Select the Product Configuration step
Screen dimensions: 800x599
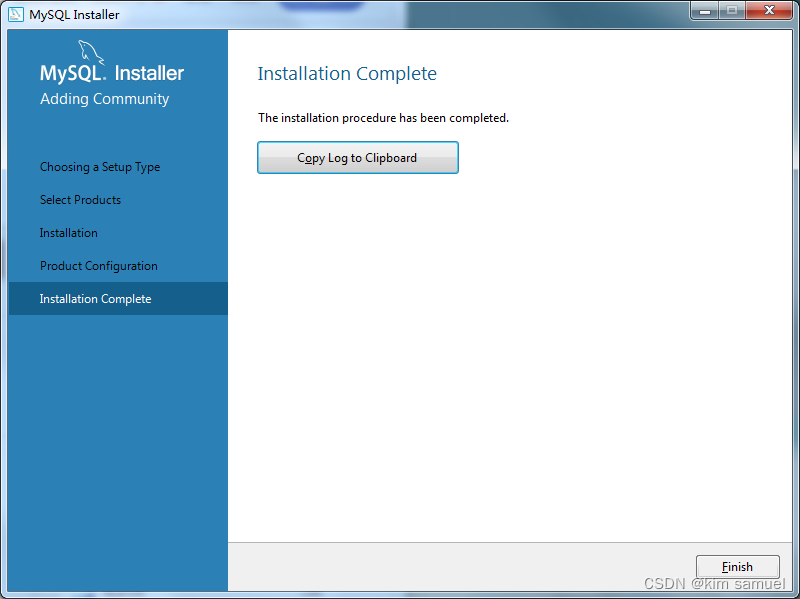tap(98, 265)
